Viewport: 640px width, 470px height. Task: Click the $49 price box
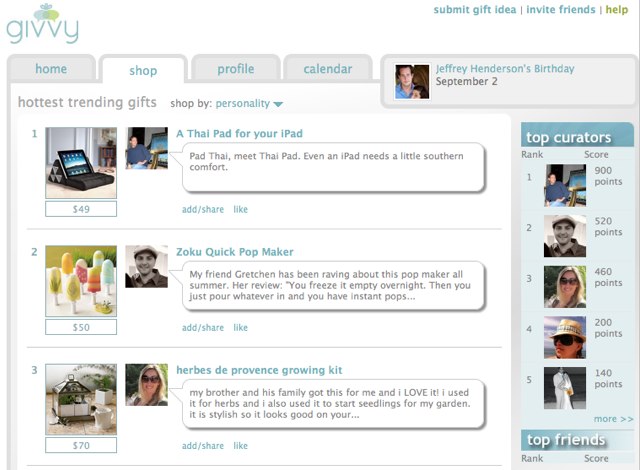[x=81, y=209]
